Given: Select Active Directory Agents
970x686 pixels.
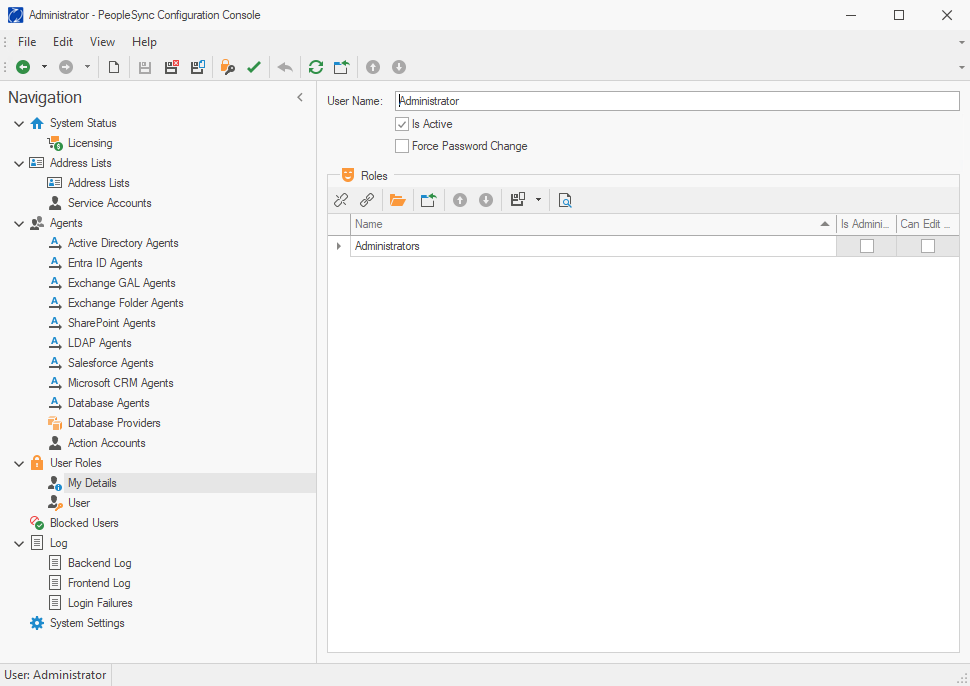Looking at the screenshot, I should [123, 243].
